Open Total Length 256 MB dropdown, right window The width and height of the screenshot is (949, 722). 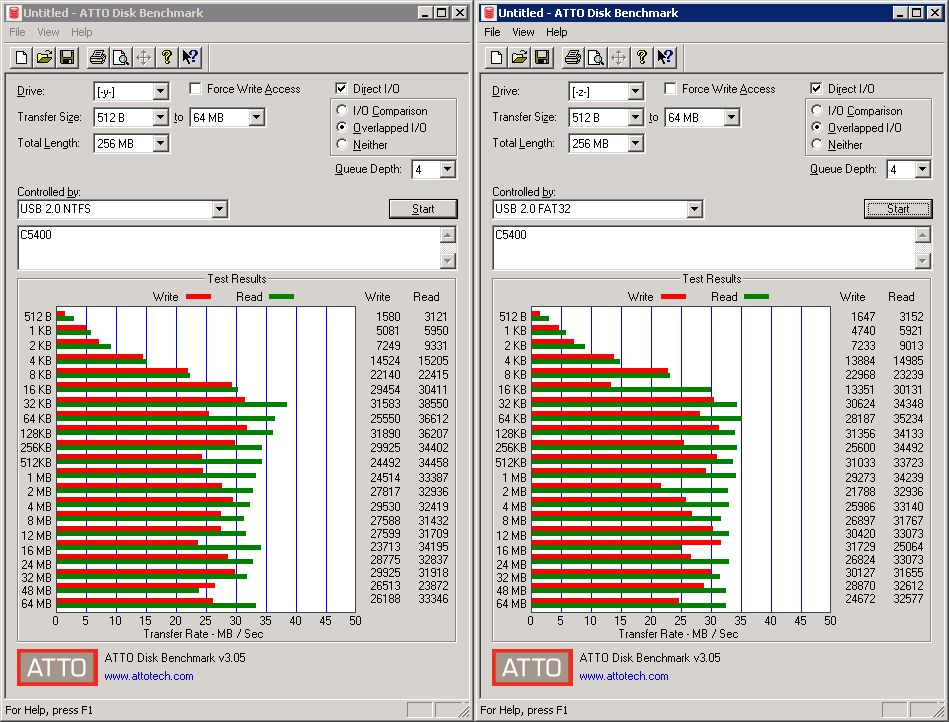(635, 143)
